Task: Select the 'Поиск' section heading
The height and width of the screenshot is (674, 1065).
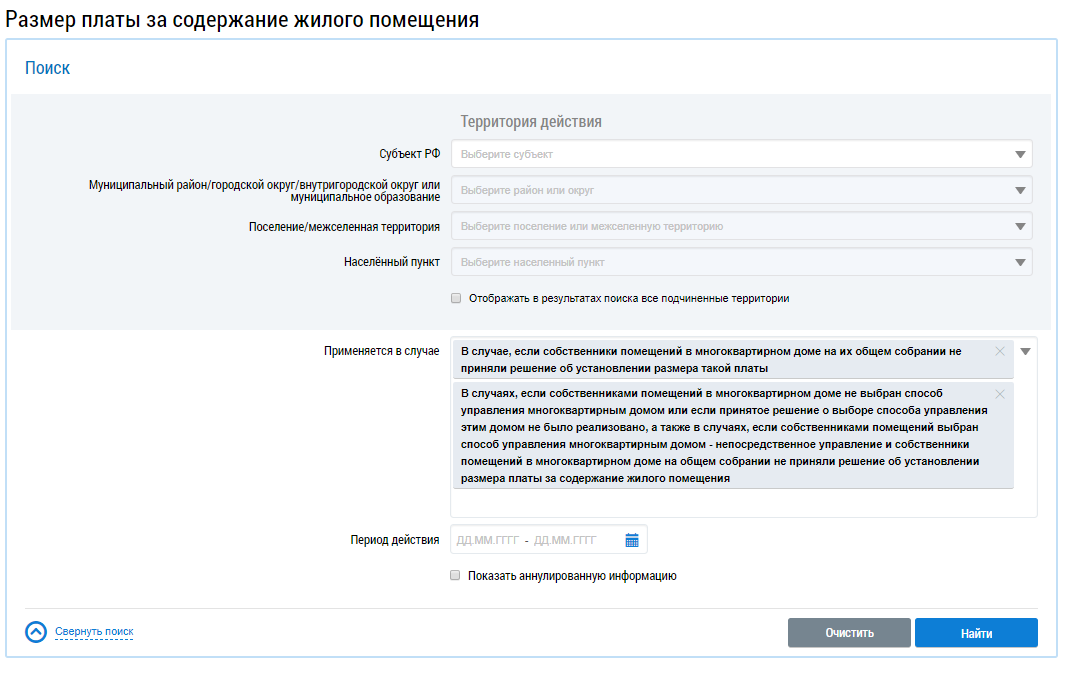Action: tap(47, 68)
